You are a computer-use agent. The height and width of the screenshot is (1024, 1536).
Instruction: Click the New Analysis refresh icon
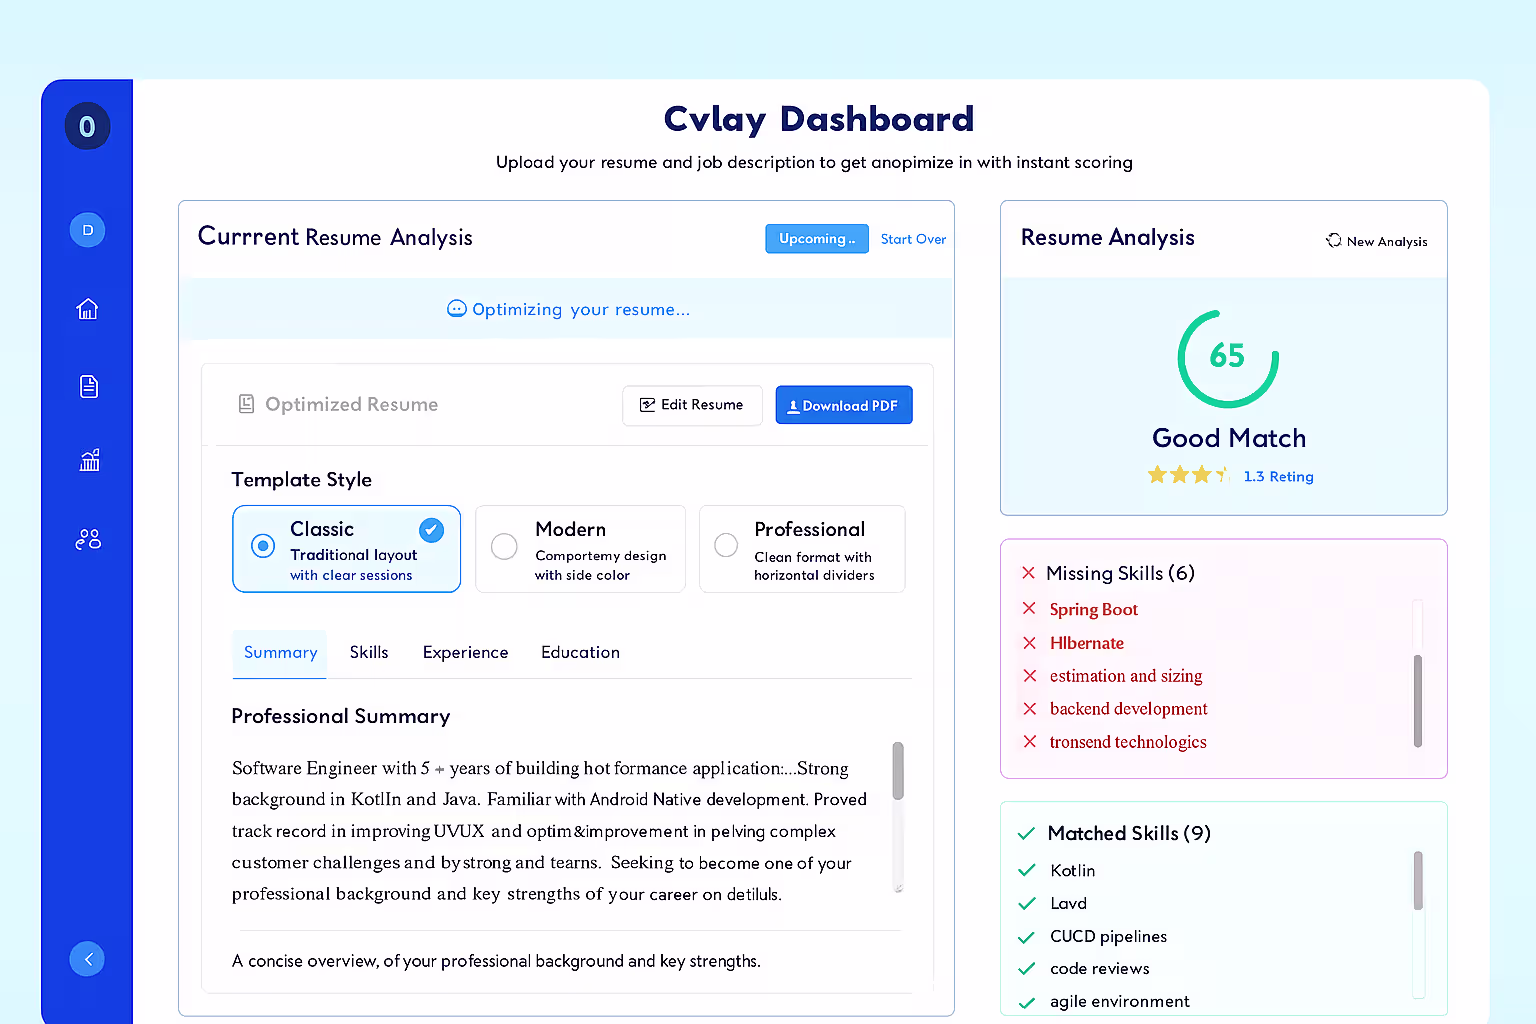[1333, 240]
